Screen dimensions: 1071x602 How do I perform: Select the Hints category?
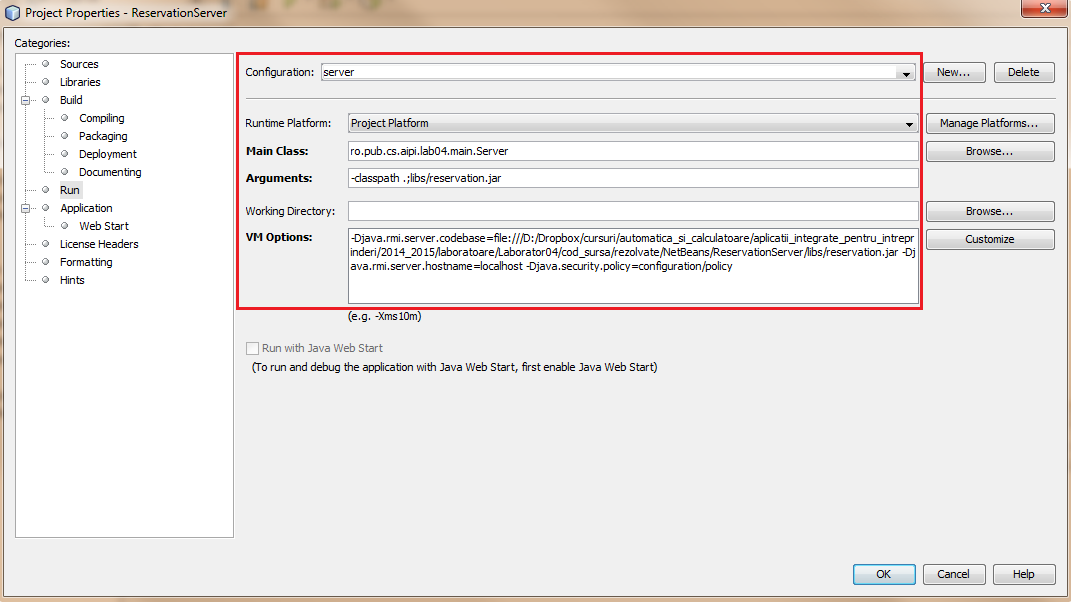point(72,280)
